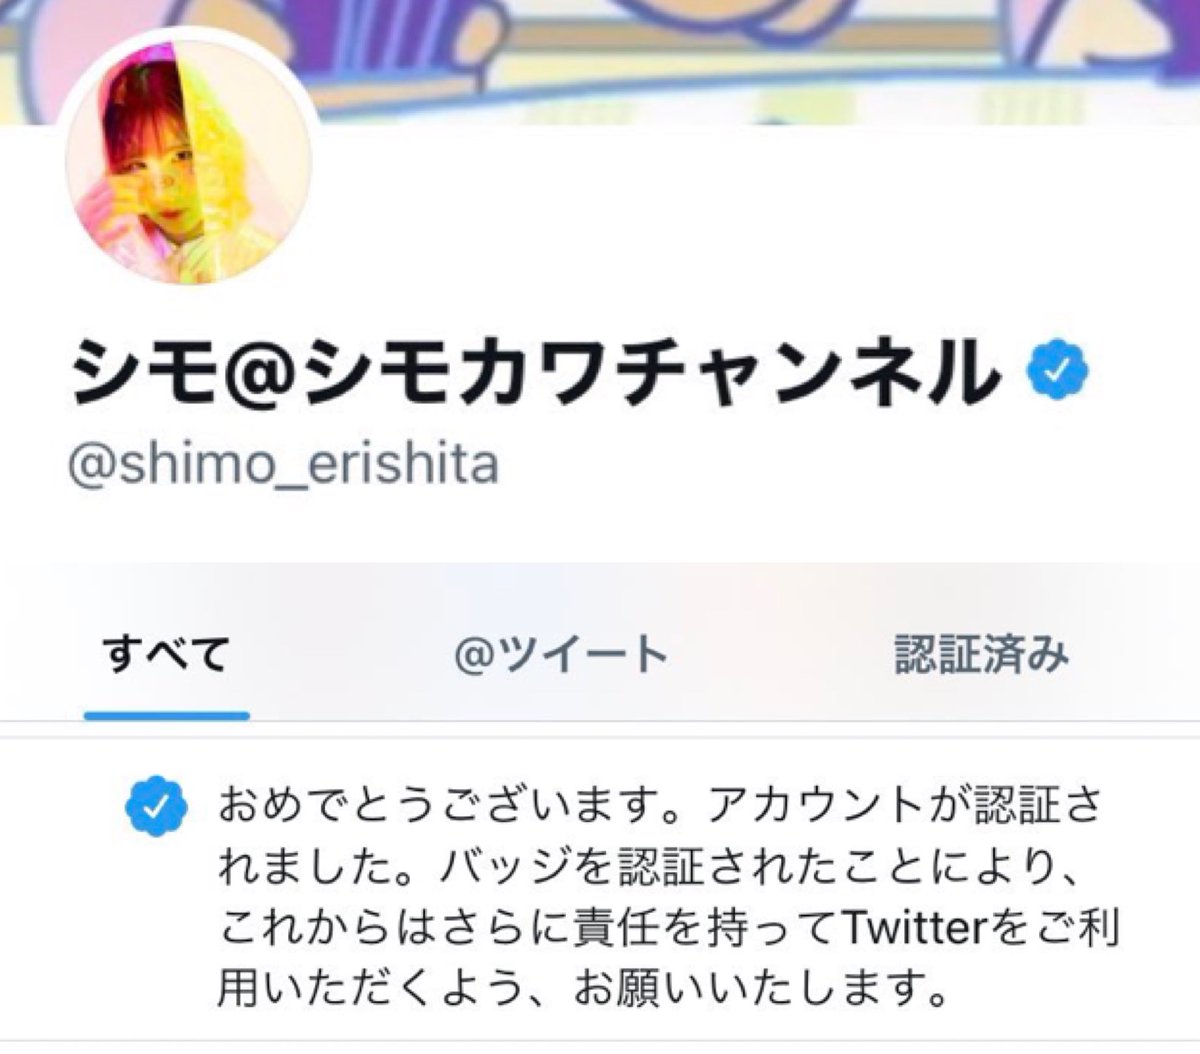The width and height of the screenshot is (1200, 1054).
Task: Open the circular profile avatar photo
Action: point(189,161)
